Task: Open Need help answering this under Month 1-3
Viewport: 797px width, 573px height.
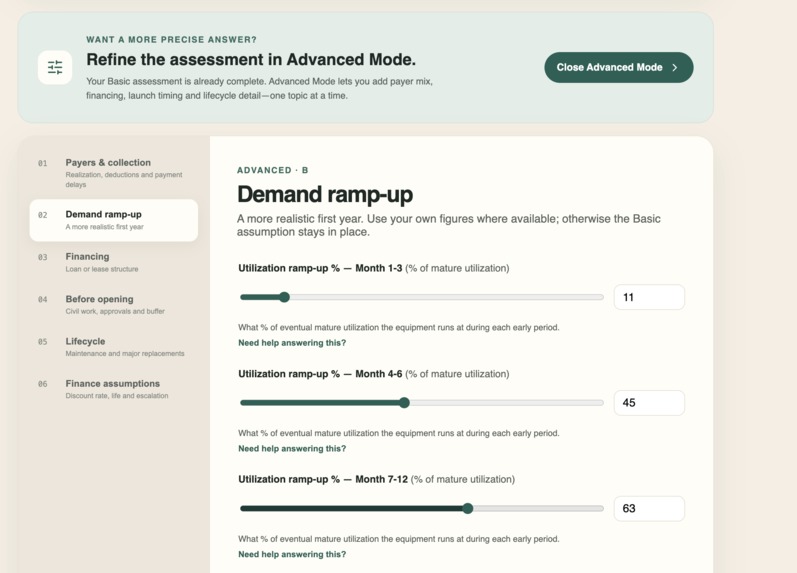Action: point(292,343)
